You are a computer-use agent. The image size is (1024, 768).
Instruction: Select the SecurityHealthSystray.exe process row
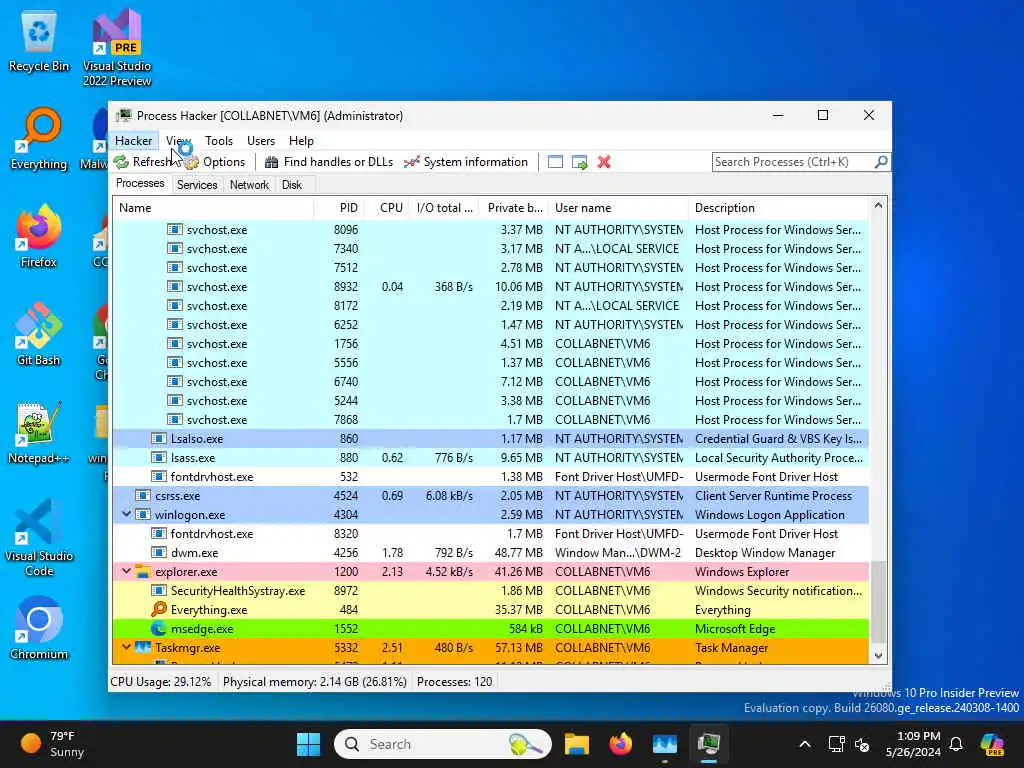pyautogui.click(x=490, y=590)
